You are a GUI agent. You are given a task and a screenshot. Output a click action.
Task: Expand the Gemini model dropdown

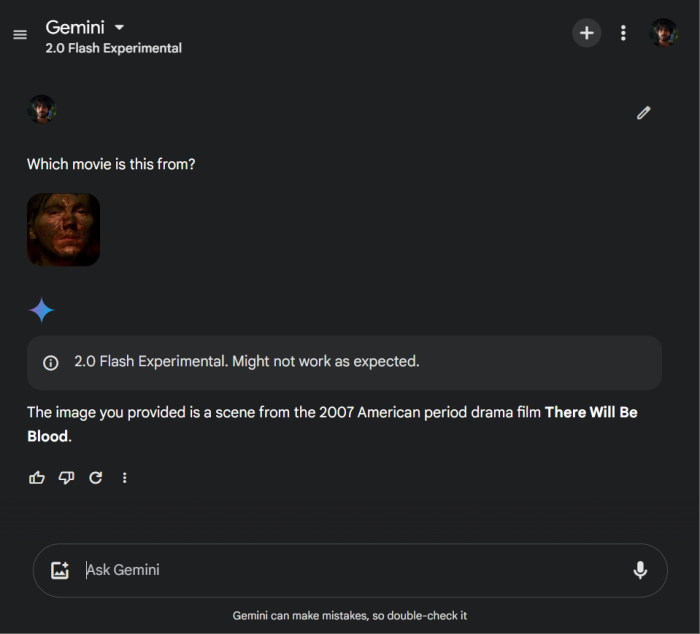click(x=120, y=27)
